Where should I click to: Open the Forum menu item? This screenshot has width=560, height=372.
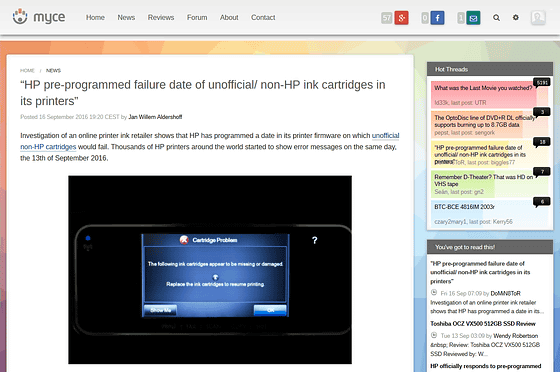coord(197,17)
